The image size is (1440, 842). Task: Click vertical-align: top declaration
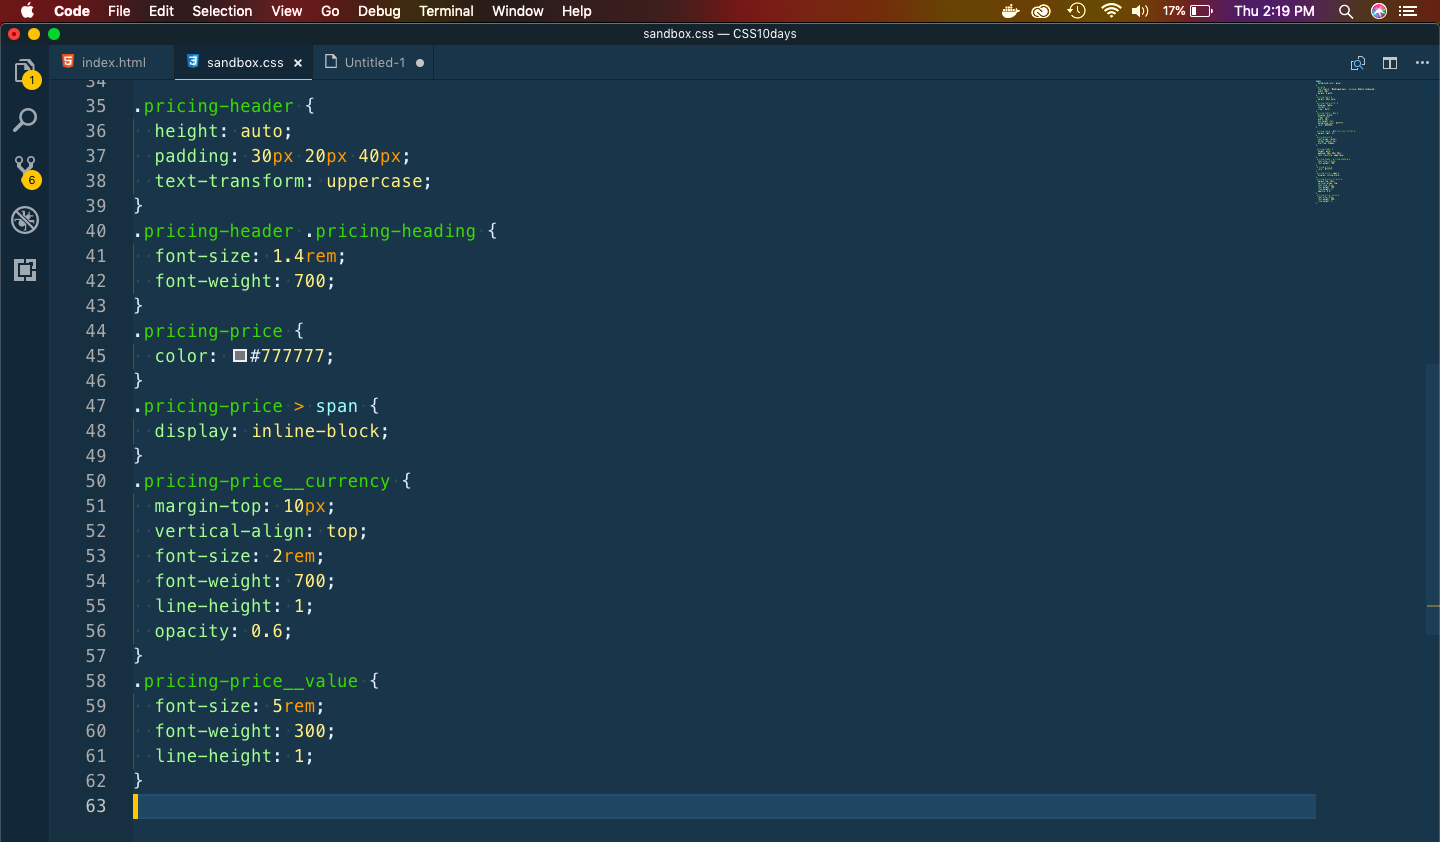pos(261,531)
